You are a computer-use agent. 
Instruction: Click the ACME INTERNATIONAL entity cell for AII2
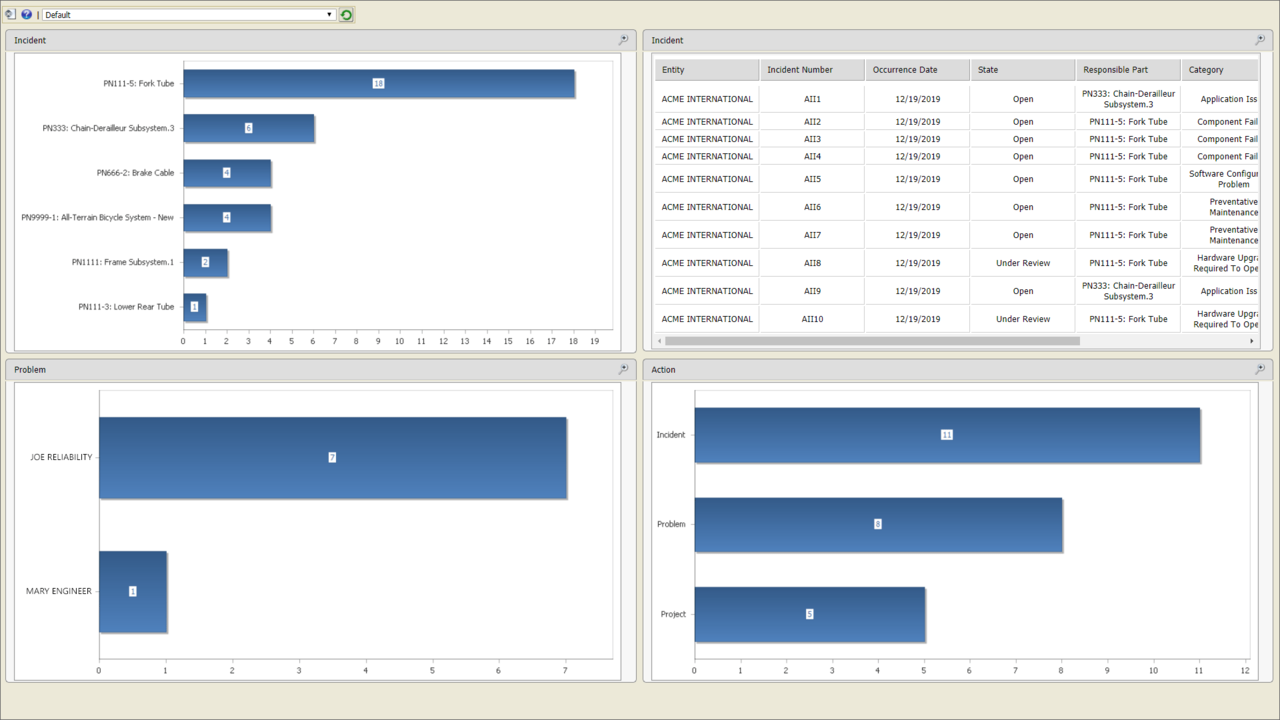pyautogui.click(x=706, y=121)
